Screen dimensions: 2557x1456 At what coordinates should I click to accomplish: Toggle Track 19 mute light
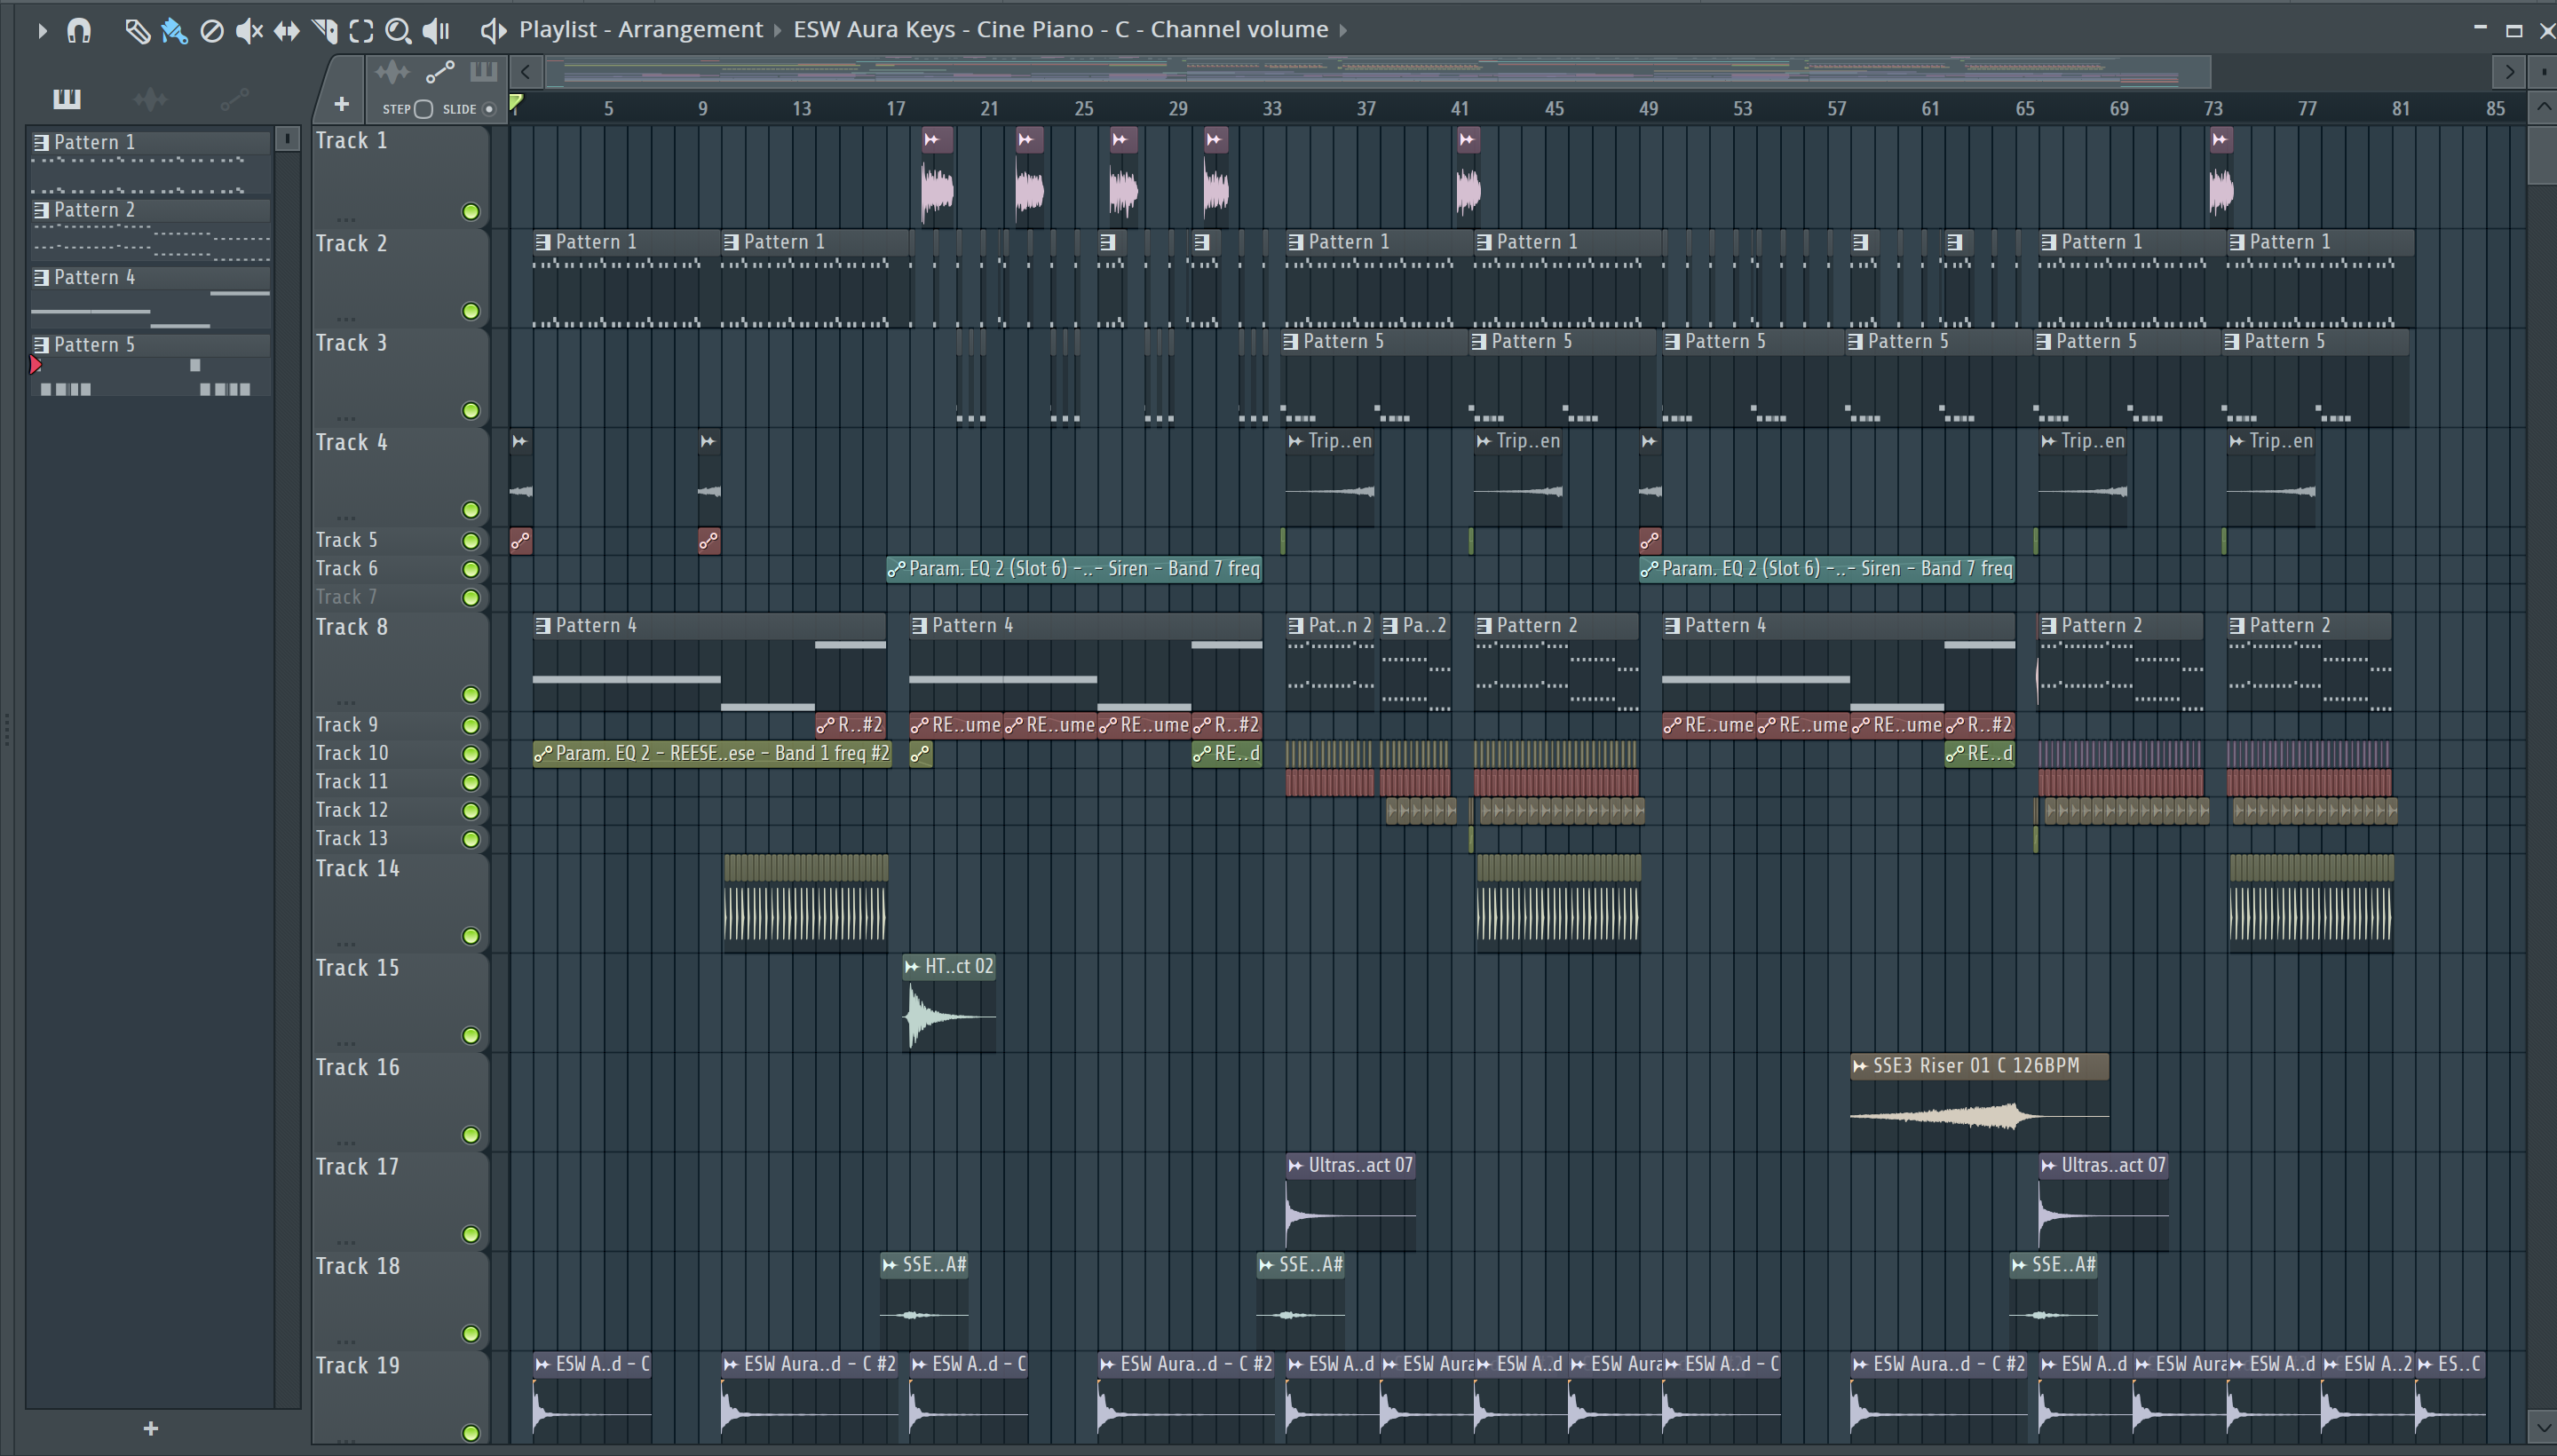[x=470, y=1433]
